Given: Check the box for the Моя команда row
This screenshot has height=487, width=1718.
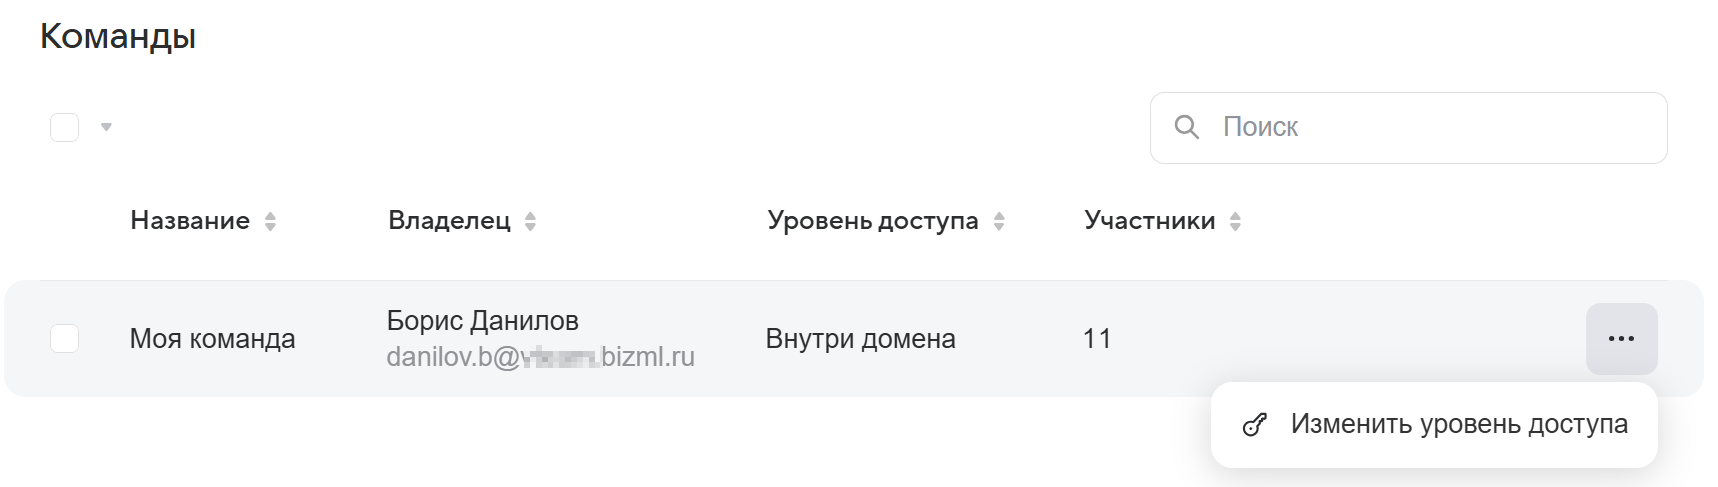Looking at the screenshot, I should [x=65, y=339].
